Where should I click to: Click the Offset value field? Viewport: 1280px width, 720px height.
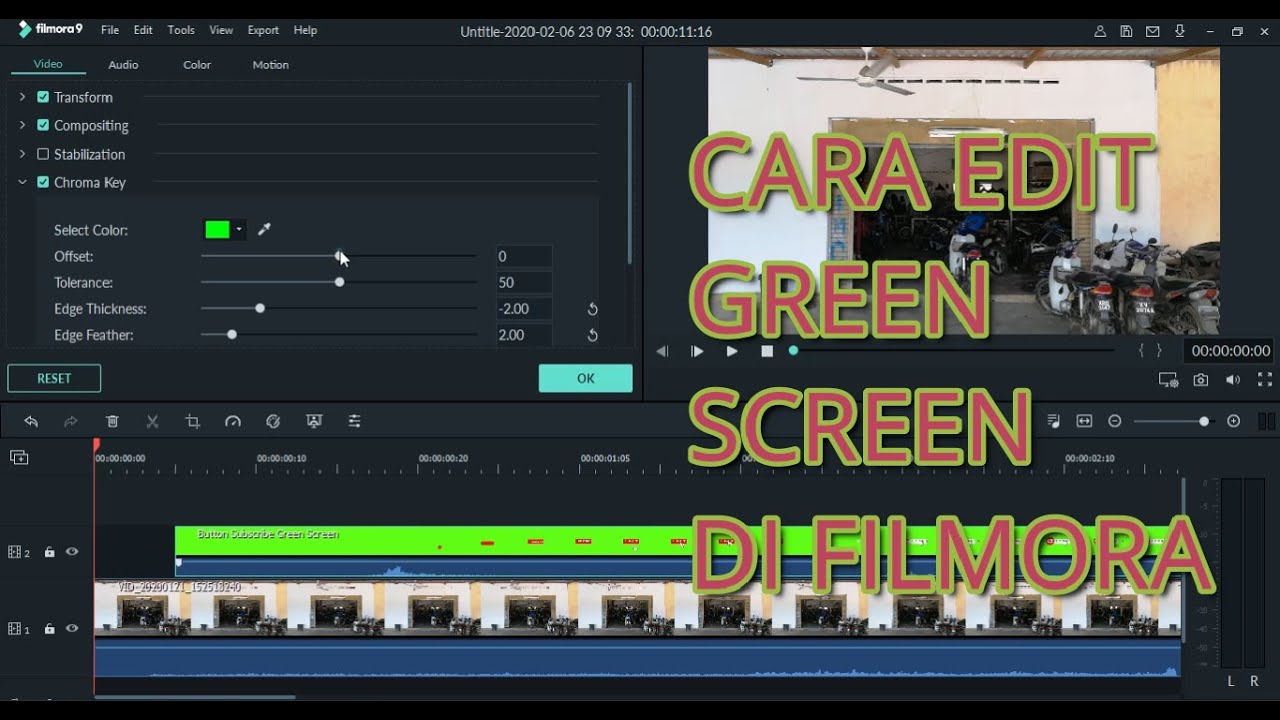click(524, 256)
